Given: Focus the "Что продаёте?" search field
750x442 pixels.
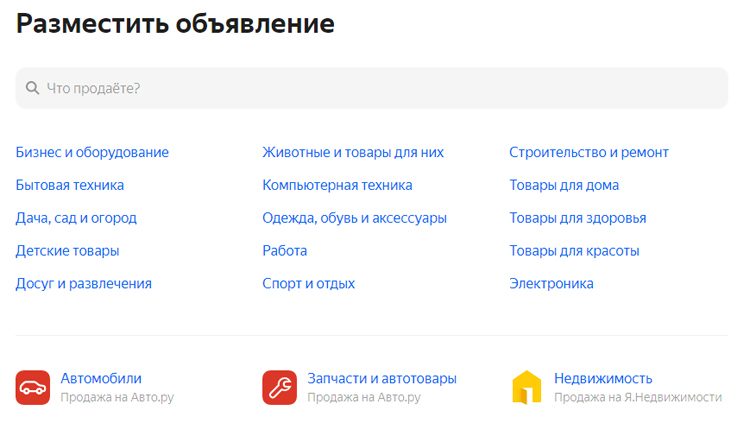Looking at the screenshot, I should (x=380, y=88).
